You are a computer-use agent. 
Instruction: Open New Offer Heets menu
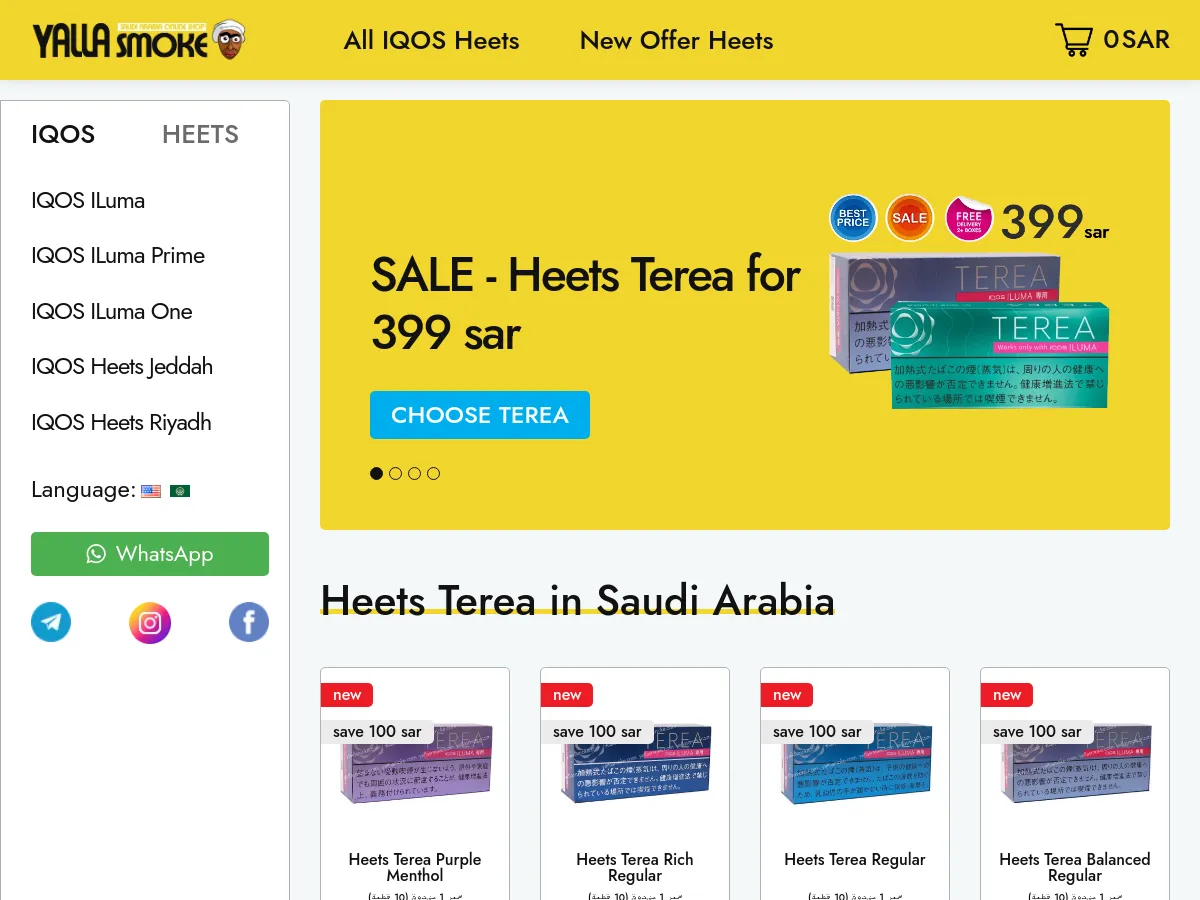pyautogui.click(x=676, y=41)
